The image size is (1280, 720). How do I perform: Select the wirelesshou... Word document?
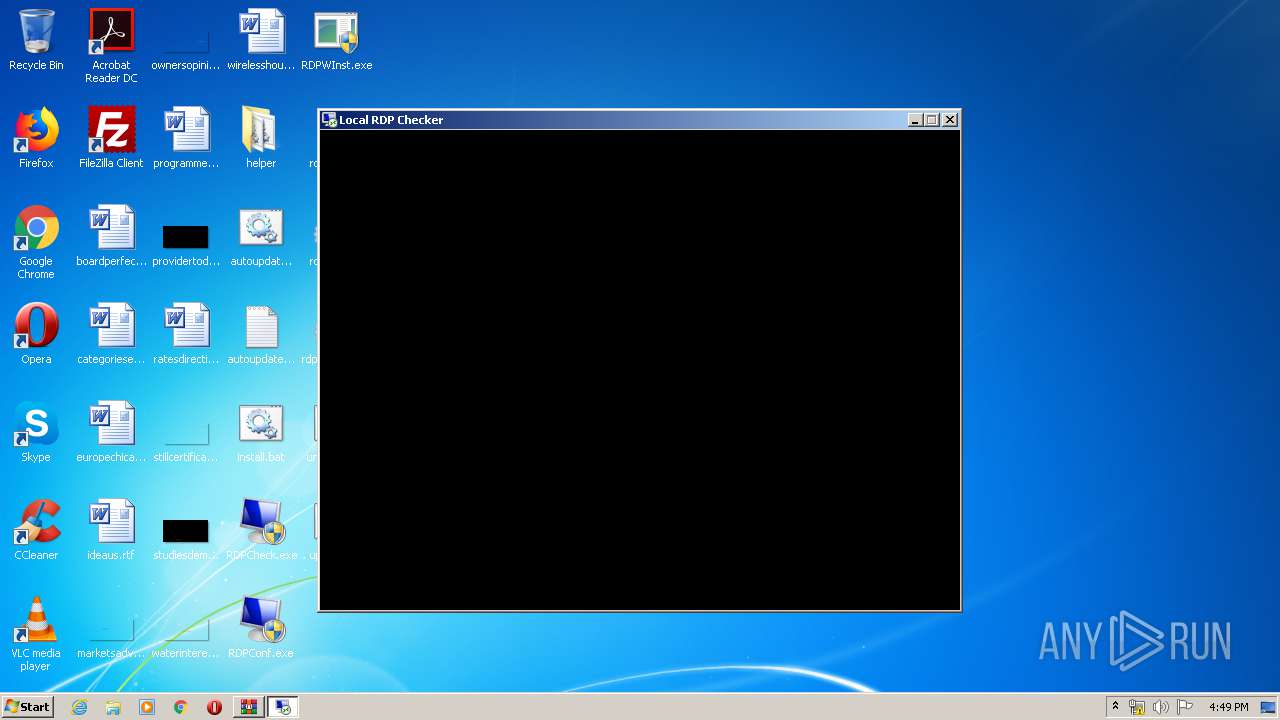pyautogui.click(x=261, y=40)
